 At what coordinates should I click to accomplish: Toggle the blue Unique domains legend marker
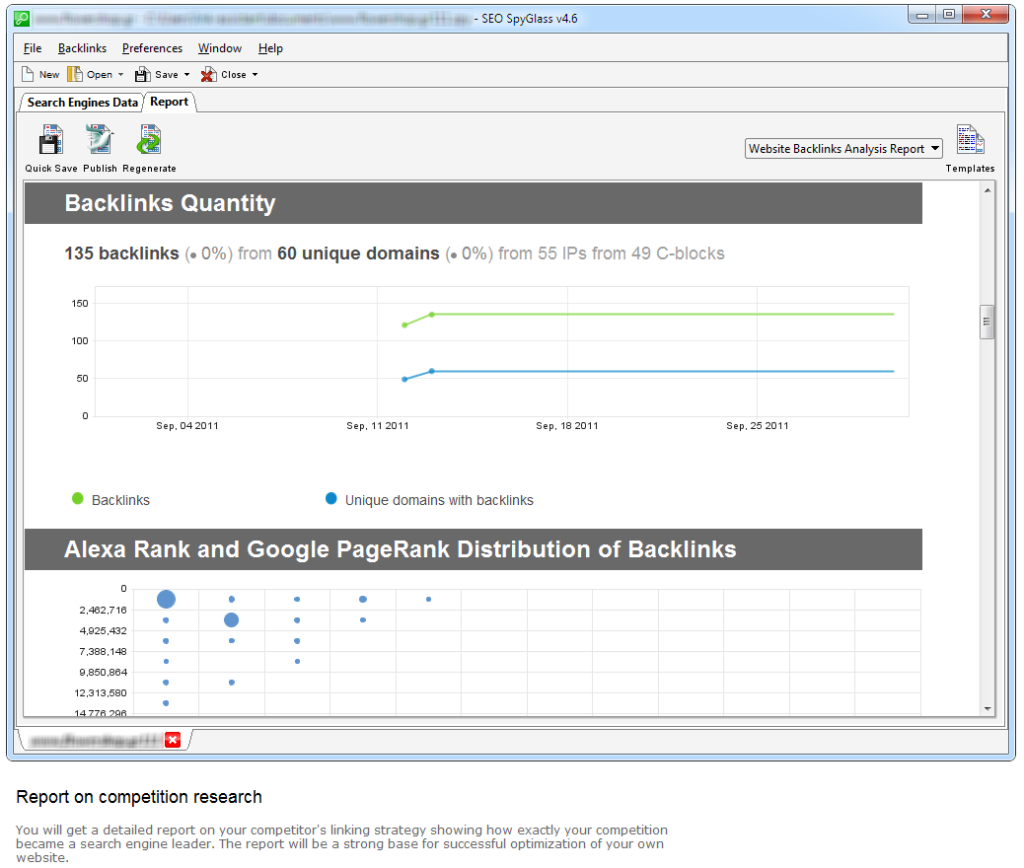click(331, 499)
